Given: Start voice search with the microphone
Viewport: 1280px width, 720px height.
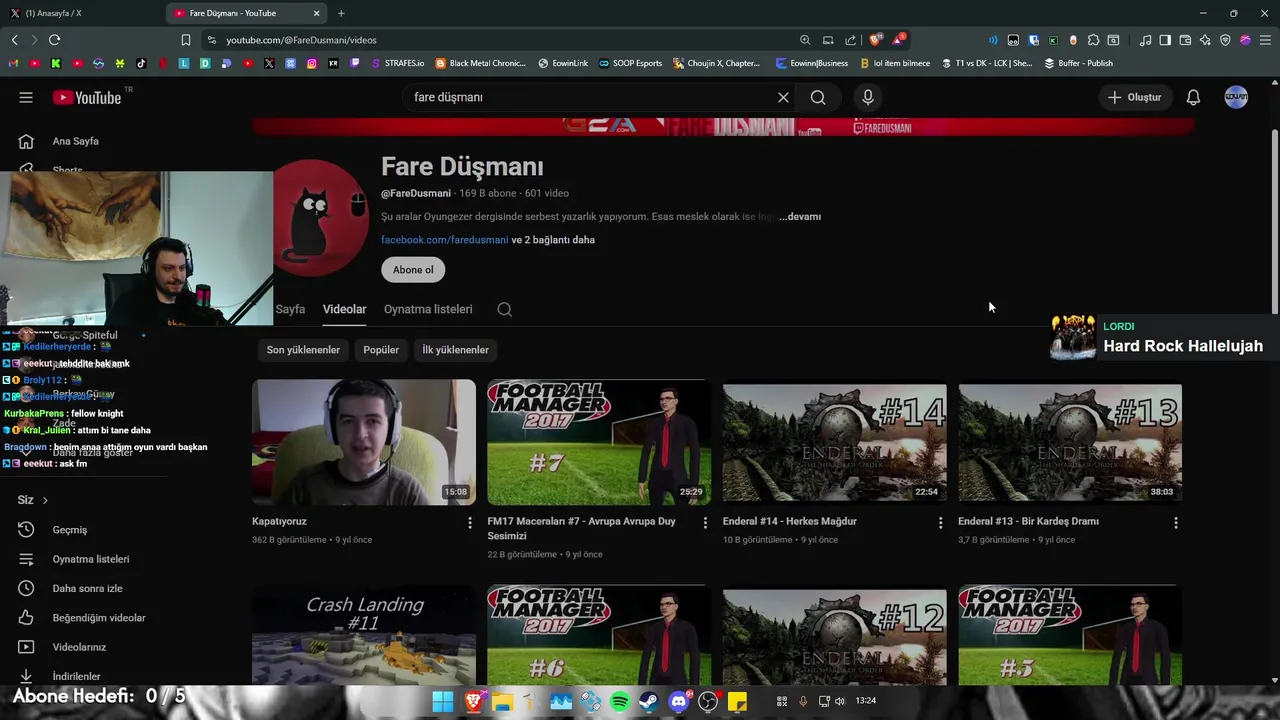Looking at the screenshot, I should coord(868,97).
